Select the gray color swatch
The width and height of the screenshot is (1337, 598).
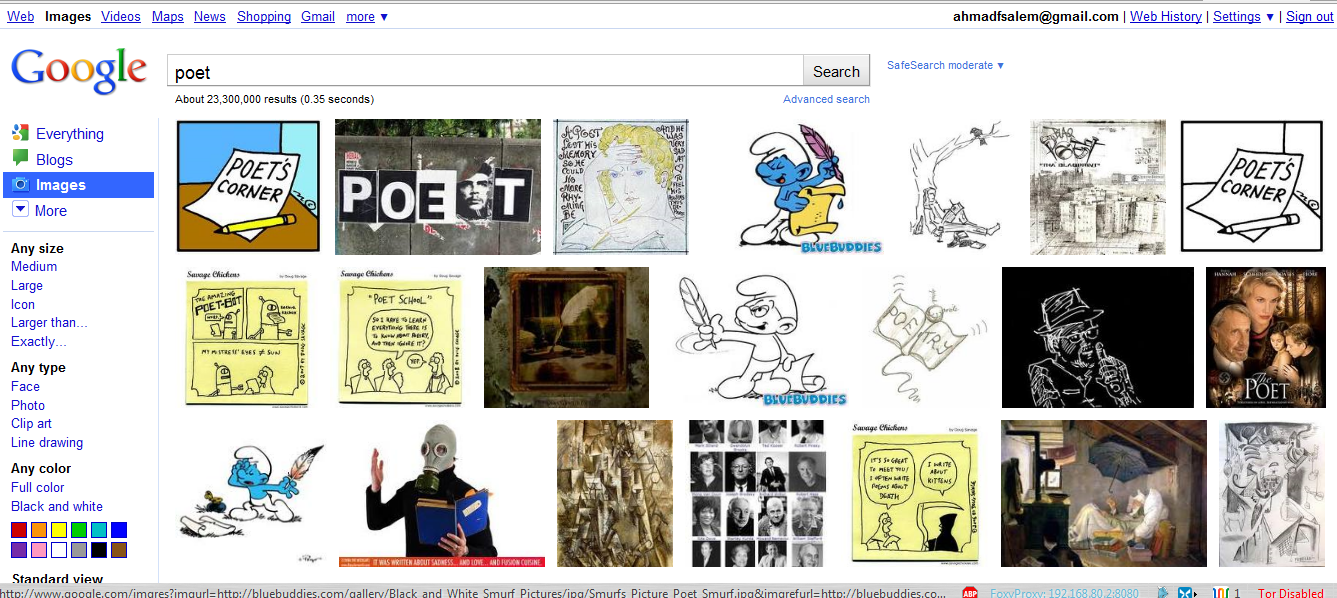pos(79,550)
